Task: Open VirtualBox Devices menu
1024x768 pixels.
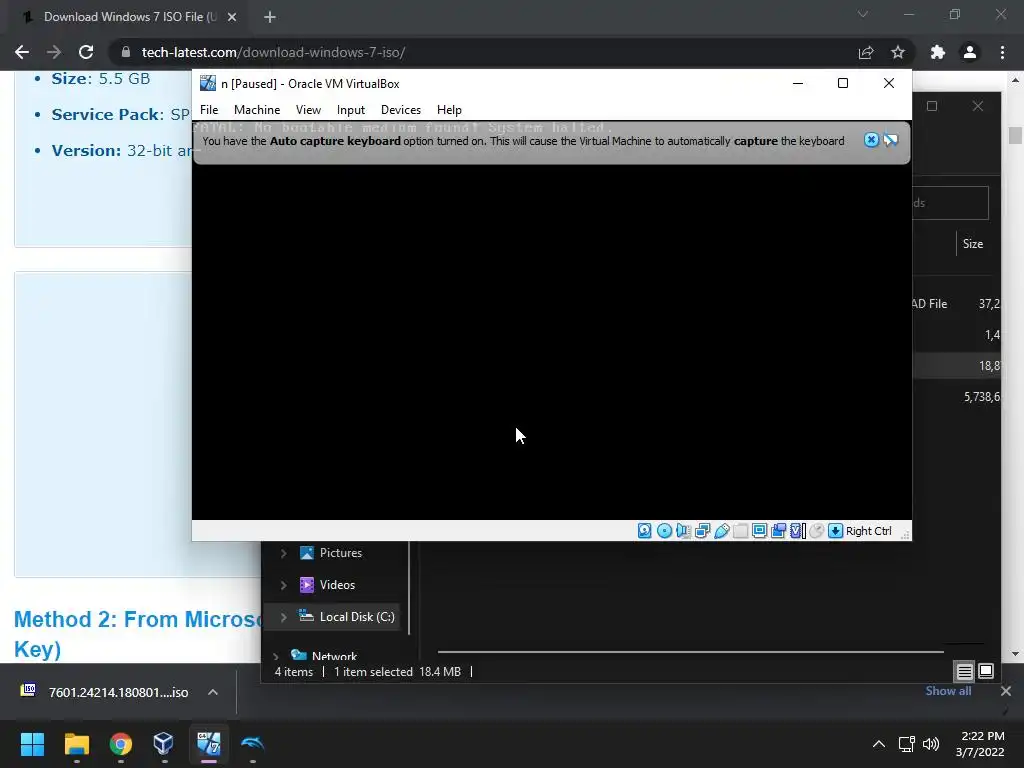Action: 401,110
